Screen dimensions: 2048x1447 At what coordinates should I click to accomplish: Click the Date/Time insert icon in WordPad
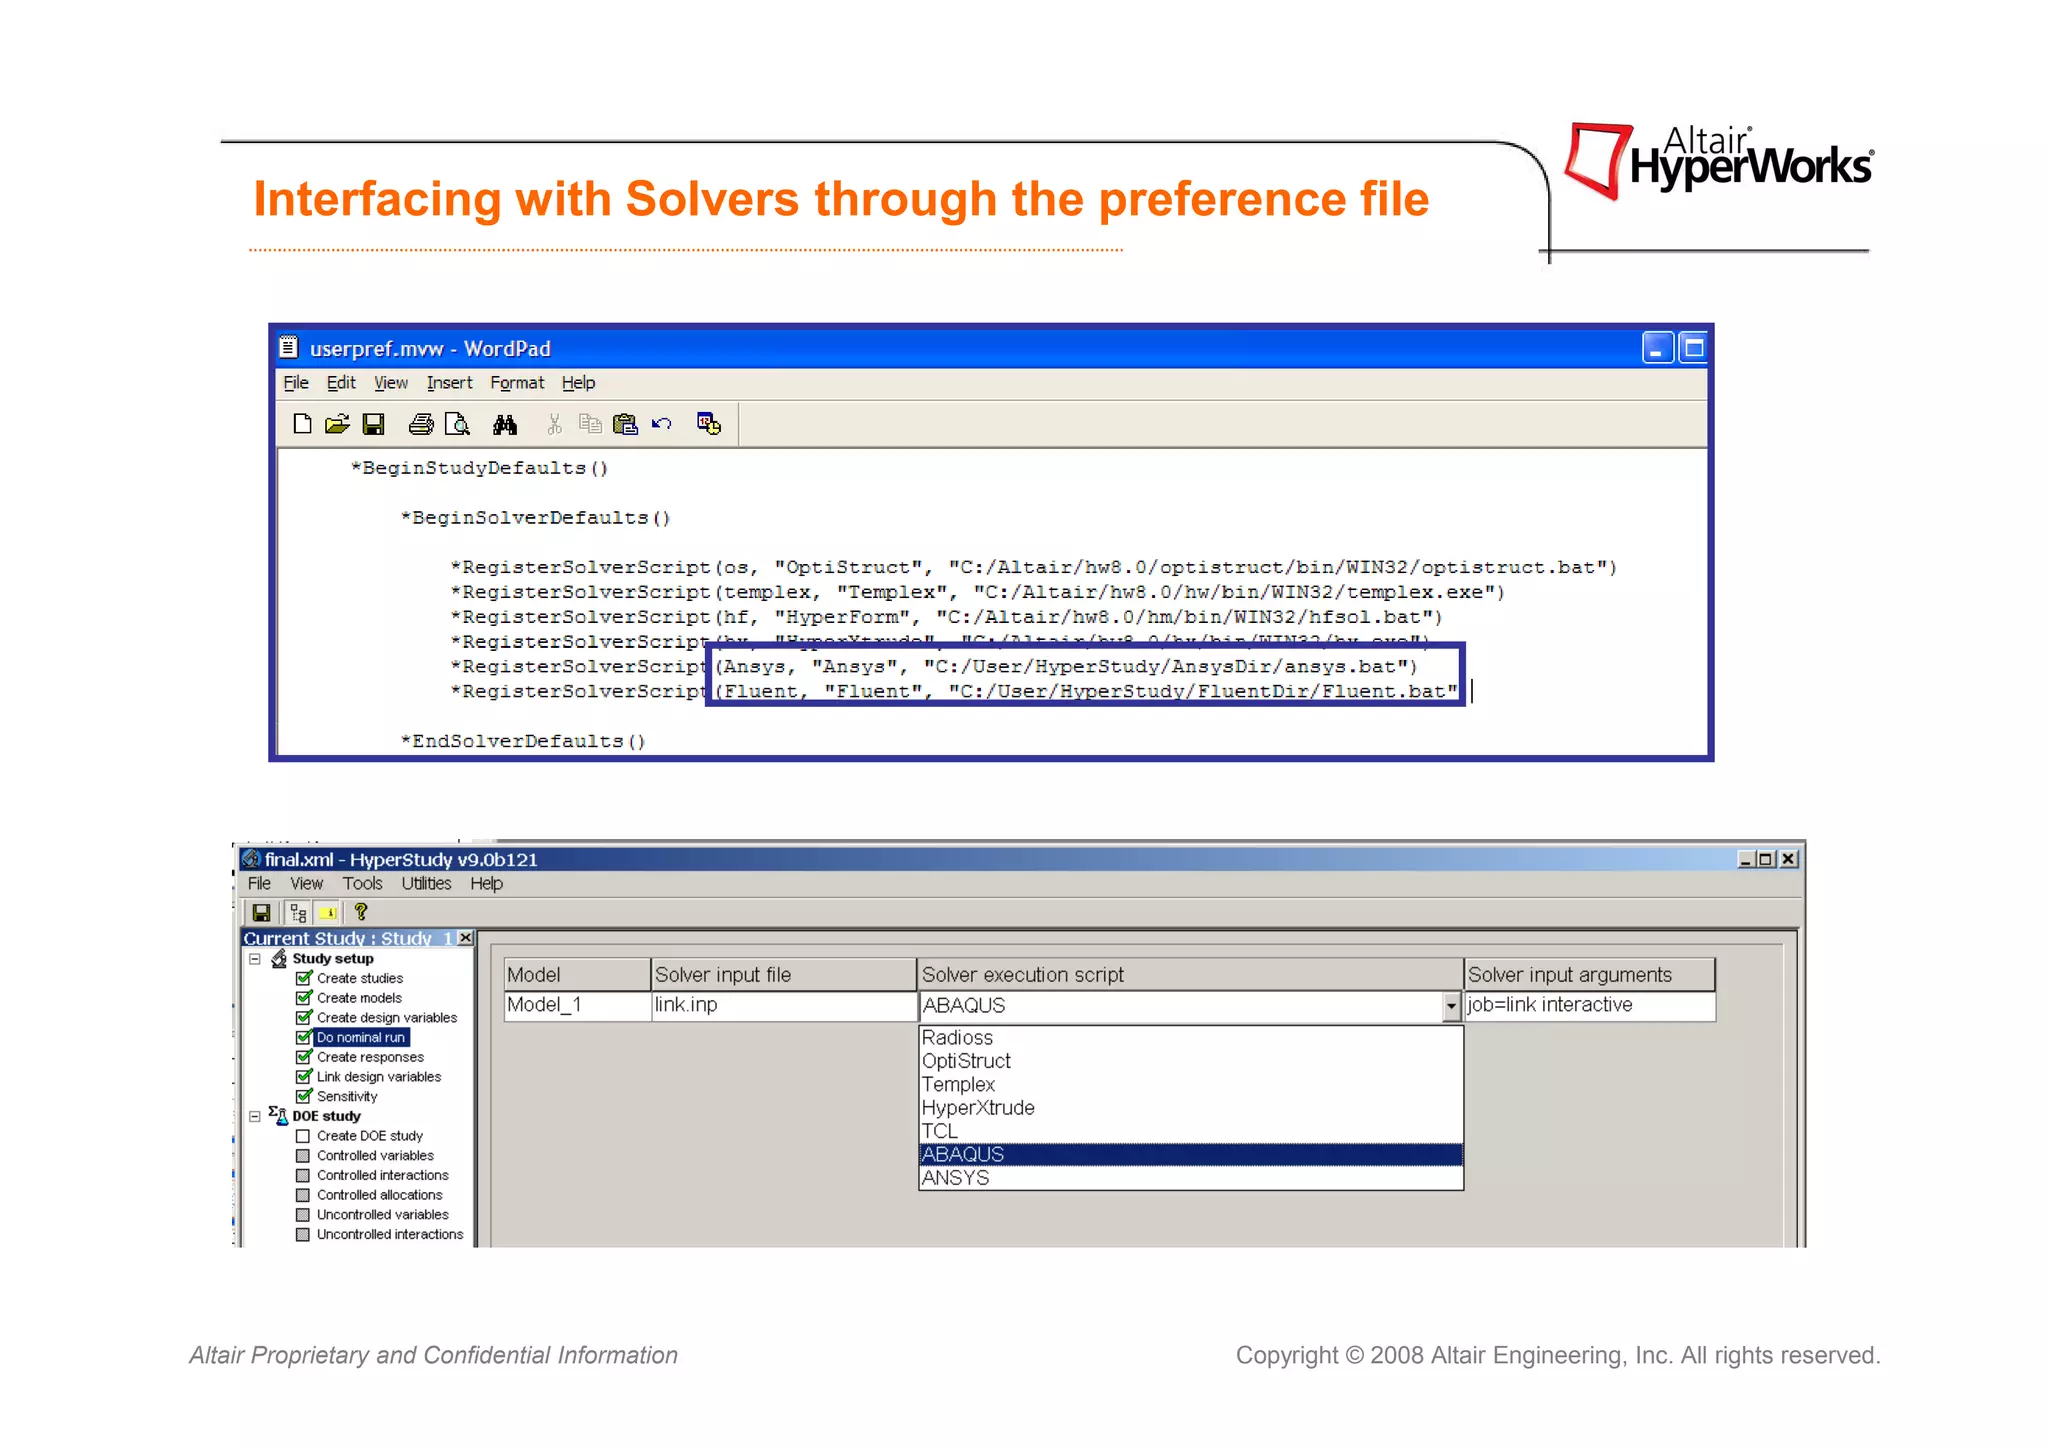(x=709, y=424)
